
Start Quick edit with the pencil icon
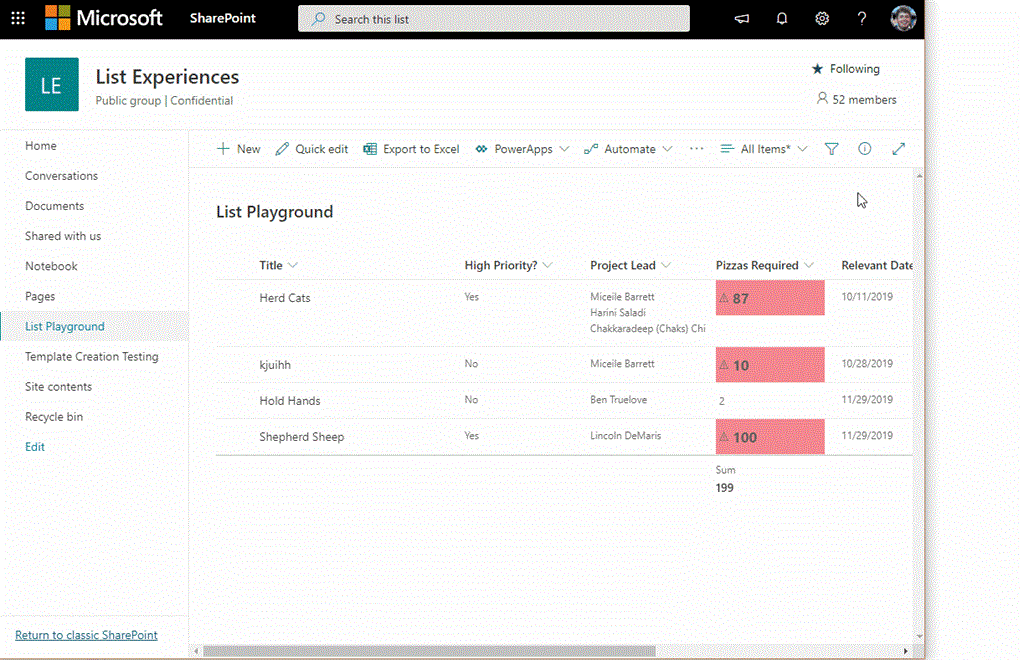(x=311, y=148)
